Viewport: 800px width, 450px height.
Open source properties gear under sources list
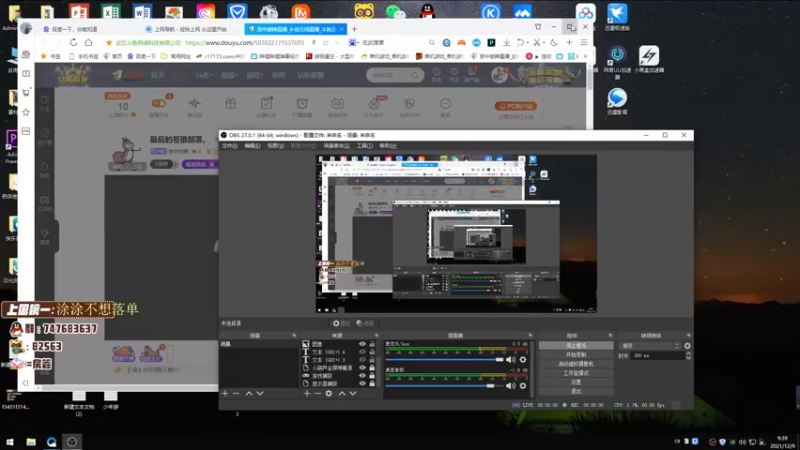329,393
